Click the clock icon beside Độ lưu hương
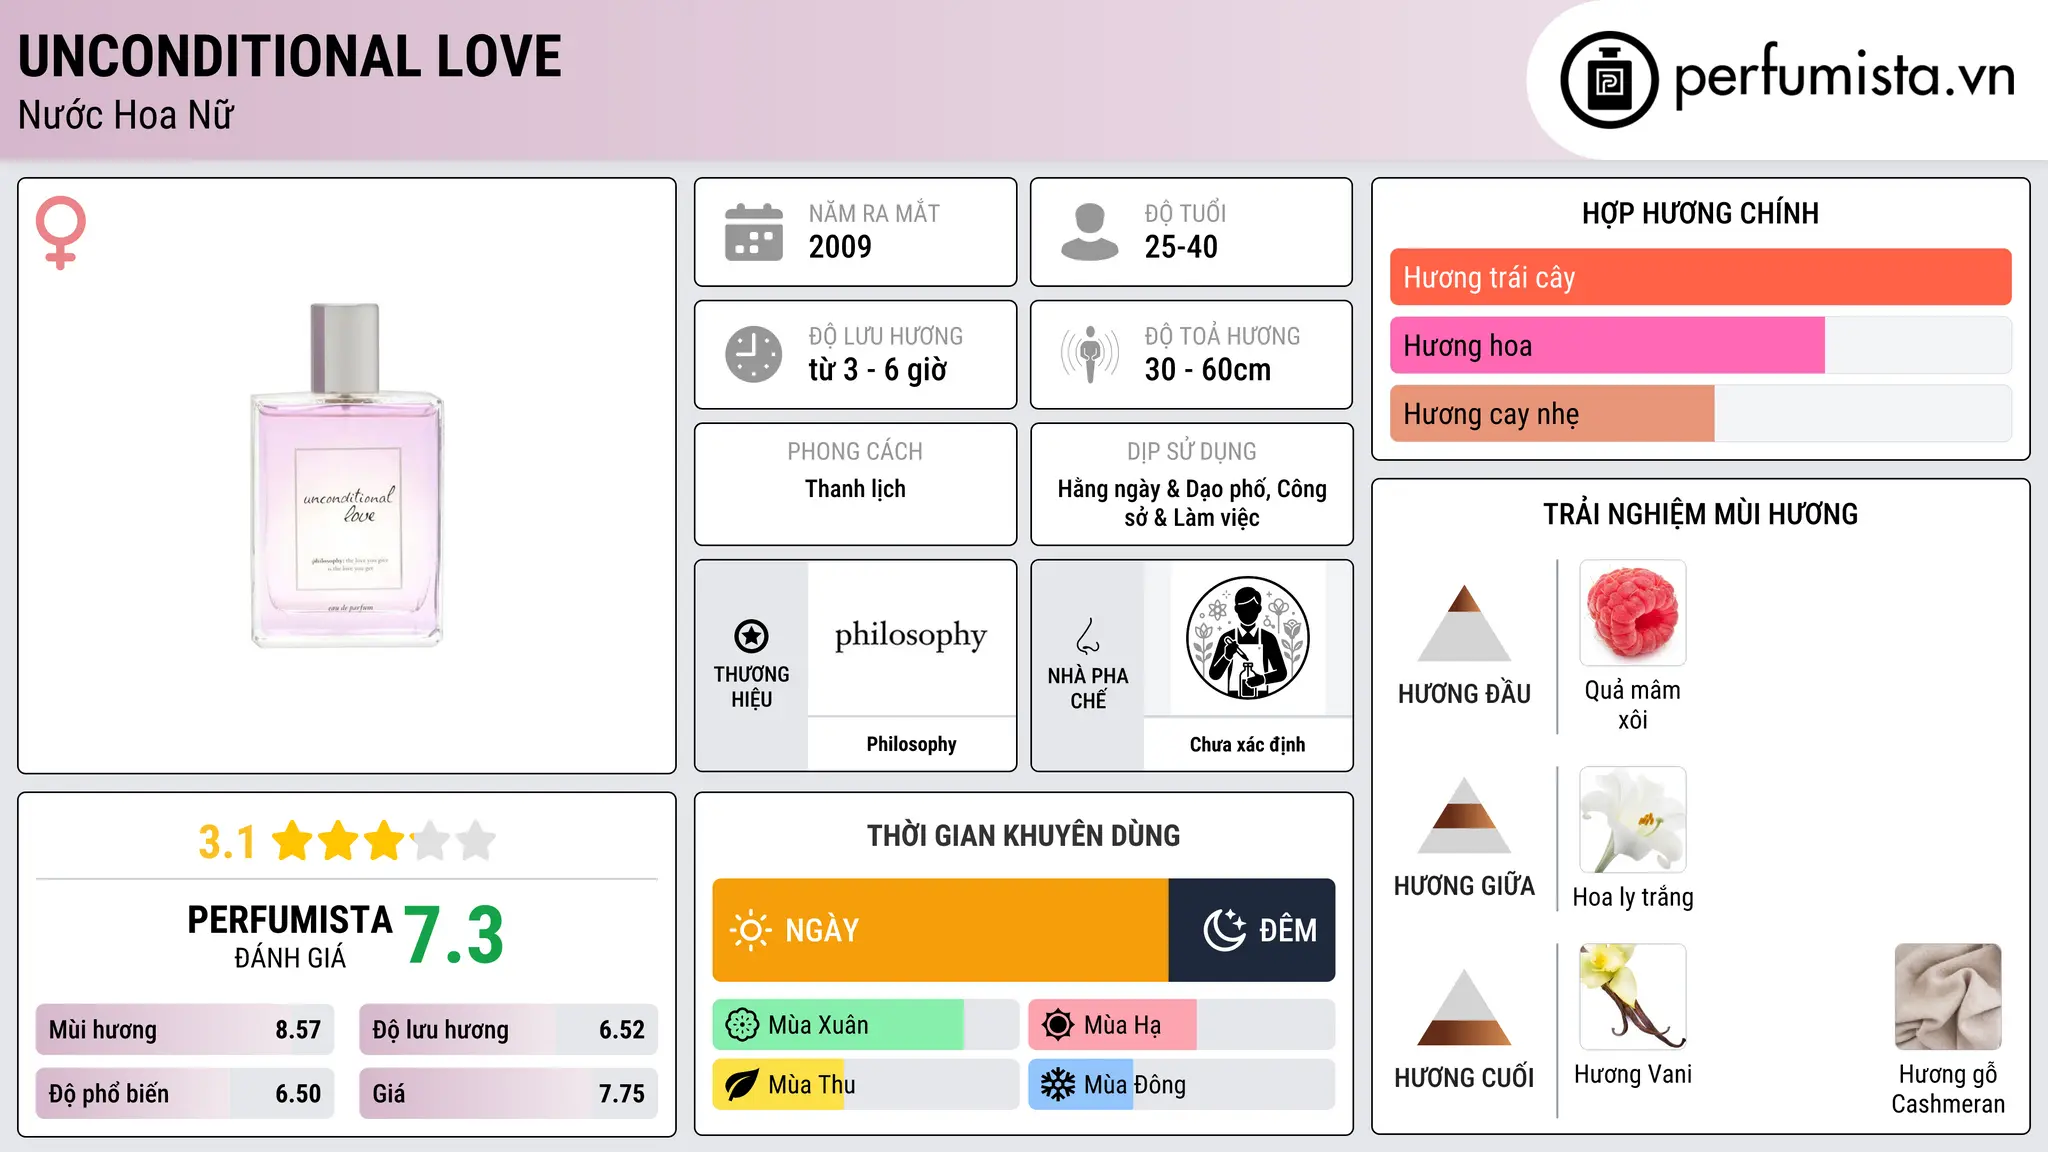 (754, 354)
